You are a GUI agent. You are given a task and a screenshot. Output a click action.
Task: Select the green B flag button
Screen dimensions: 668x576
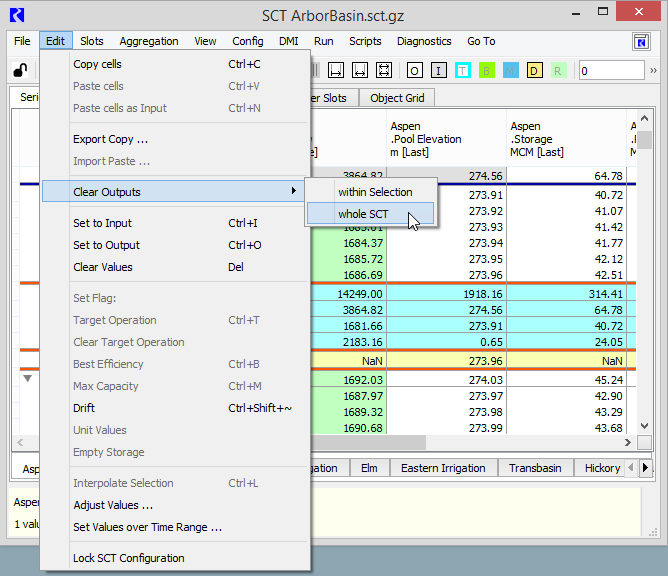coord(487,71)
